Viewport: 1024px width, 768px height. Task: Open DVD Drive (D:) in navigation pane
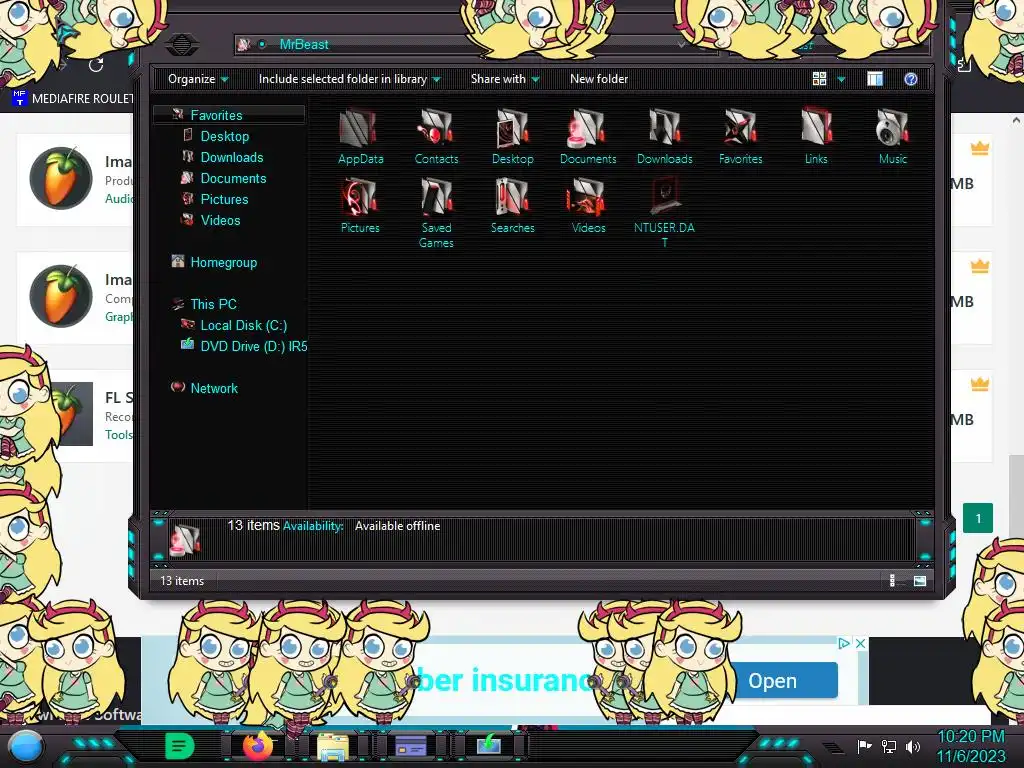click(243, 346)
